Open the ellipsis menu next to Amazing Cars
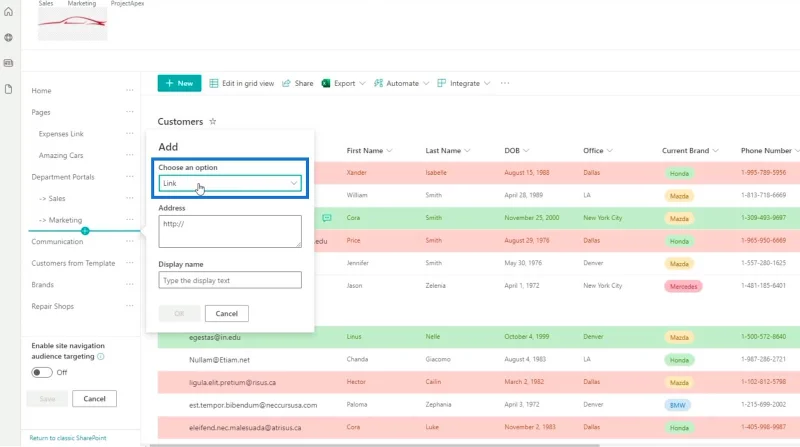 coord(130,155)
